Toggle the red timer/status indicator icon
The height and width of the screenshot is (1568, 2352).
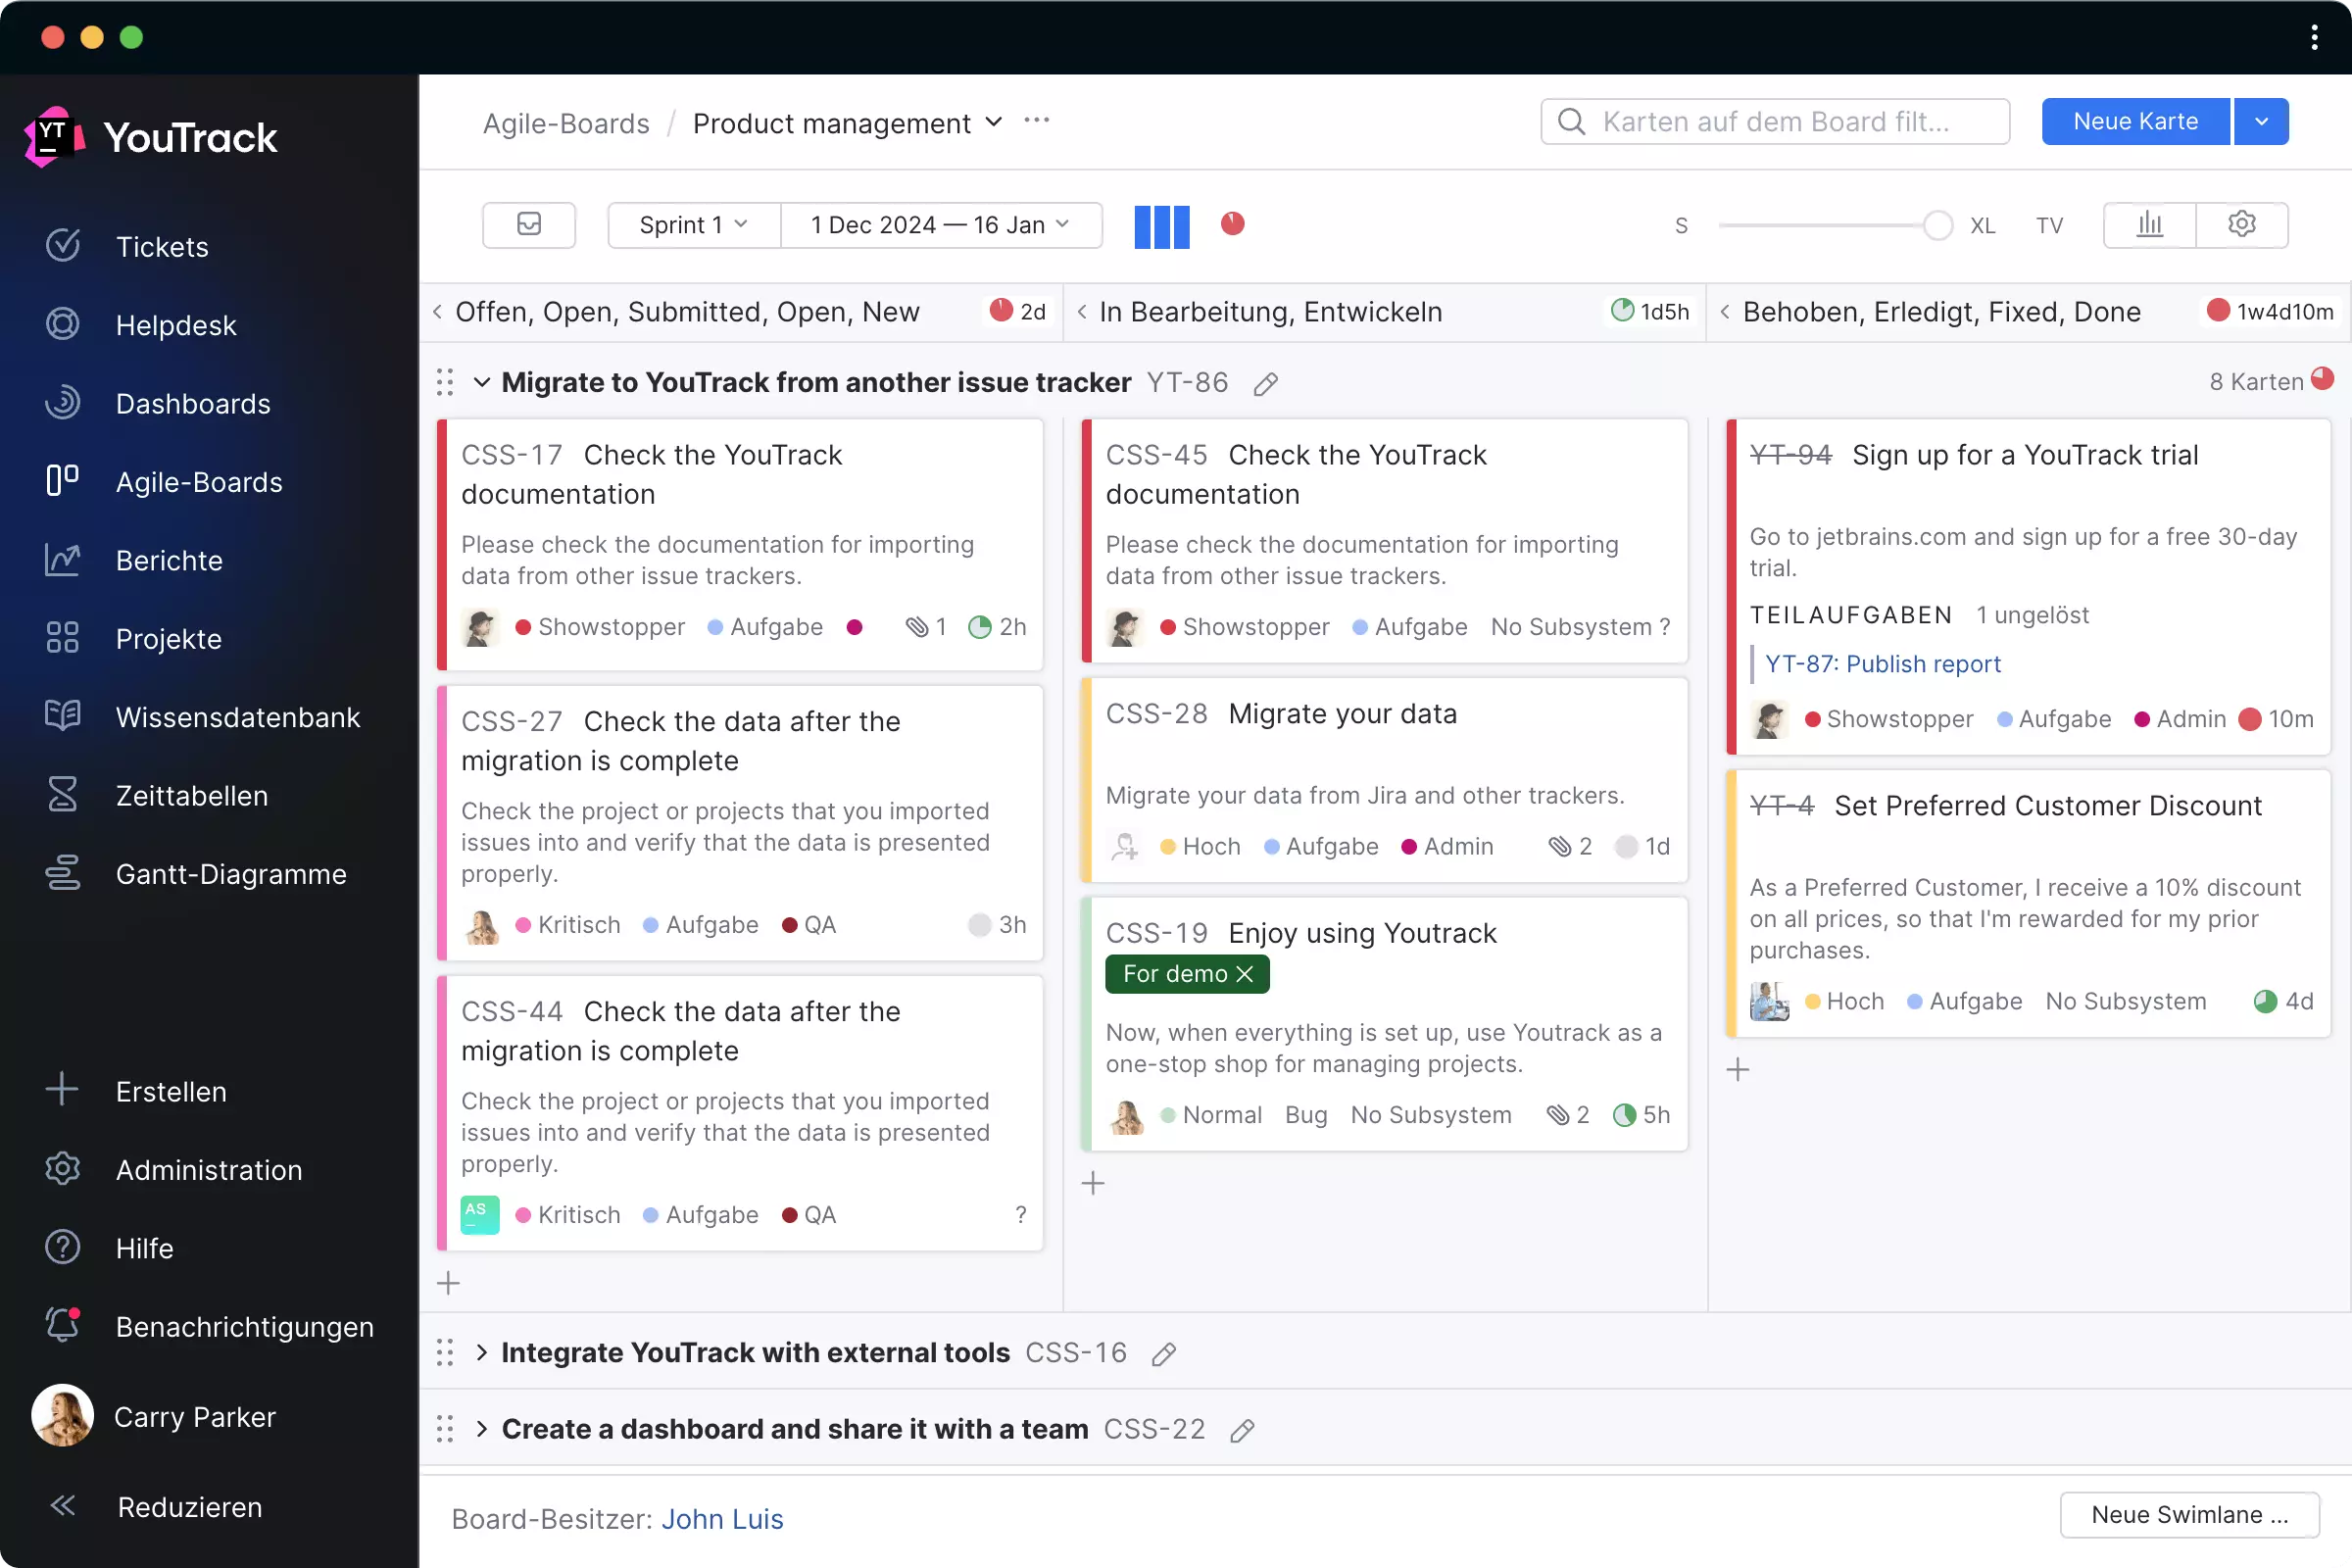coord(1234,224)
